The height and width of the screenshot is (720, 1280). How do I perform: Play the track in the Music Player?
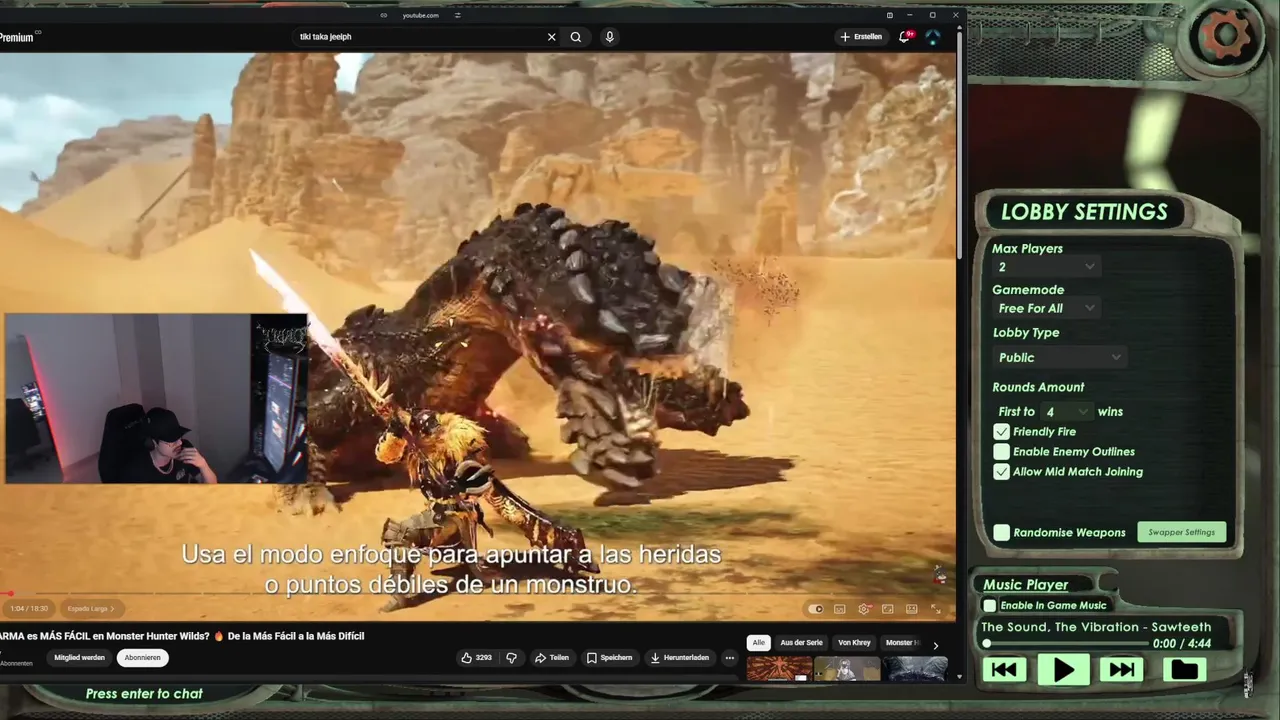1064,669
